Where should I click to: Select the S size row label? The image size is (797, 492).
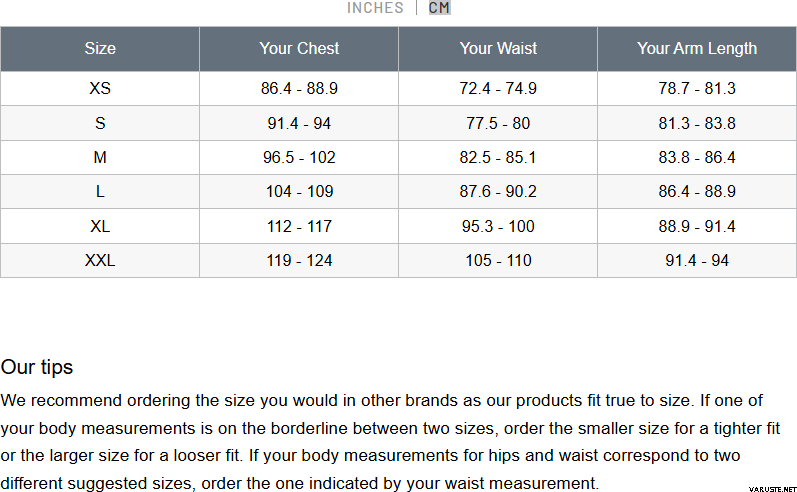[x=100, y=124]
